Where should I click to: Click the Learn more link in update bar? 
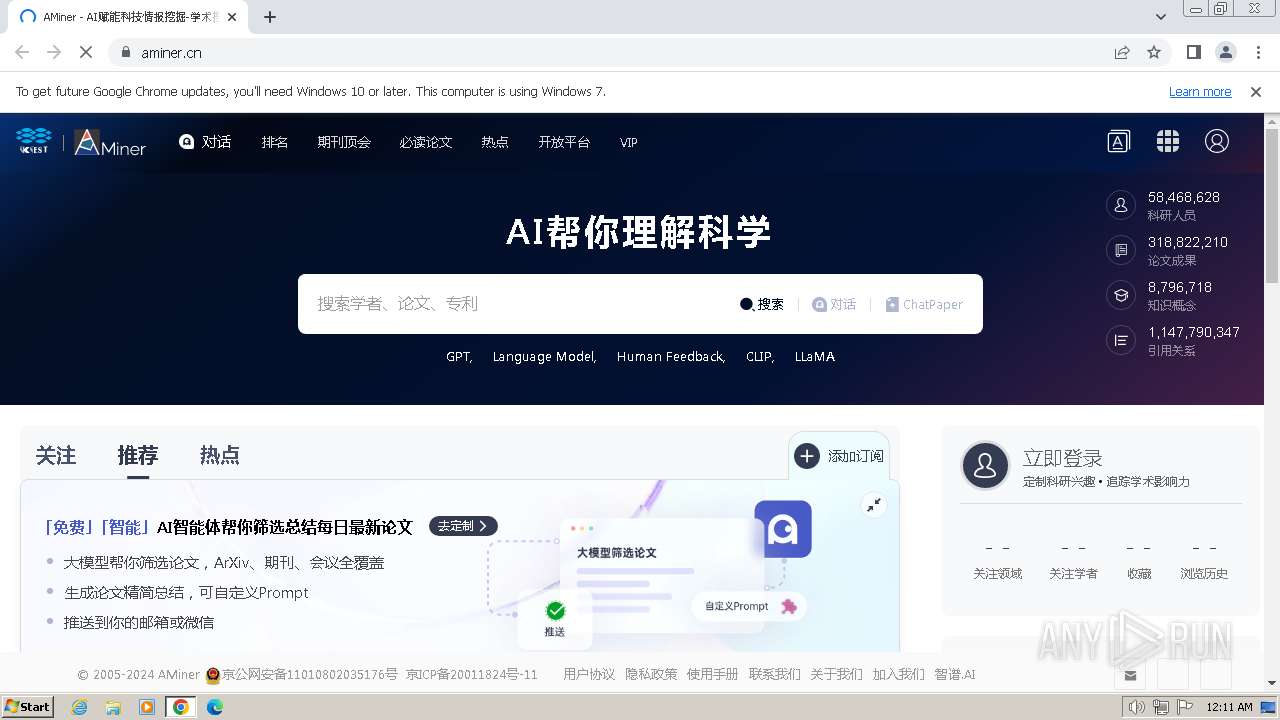[x=1200, y=91]
